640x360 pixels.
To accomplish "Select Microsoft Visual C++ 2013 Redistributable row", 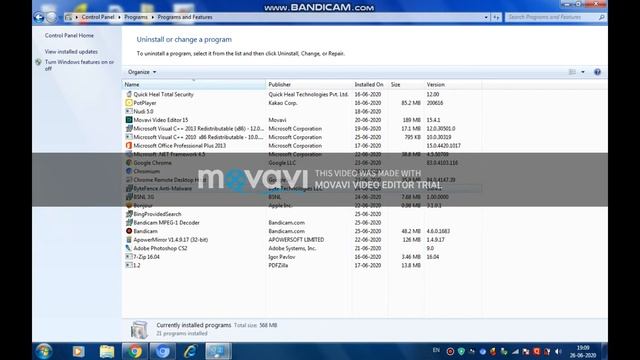I will click(x=302, y=129).
